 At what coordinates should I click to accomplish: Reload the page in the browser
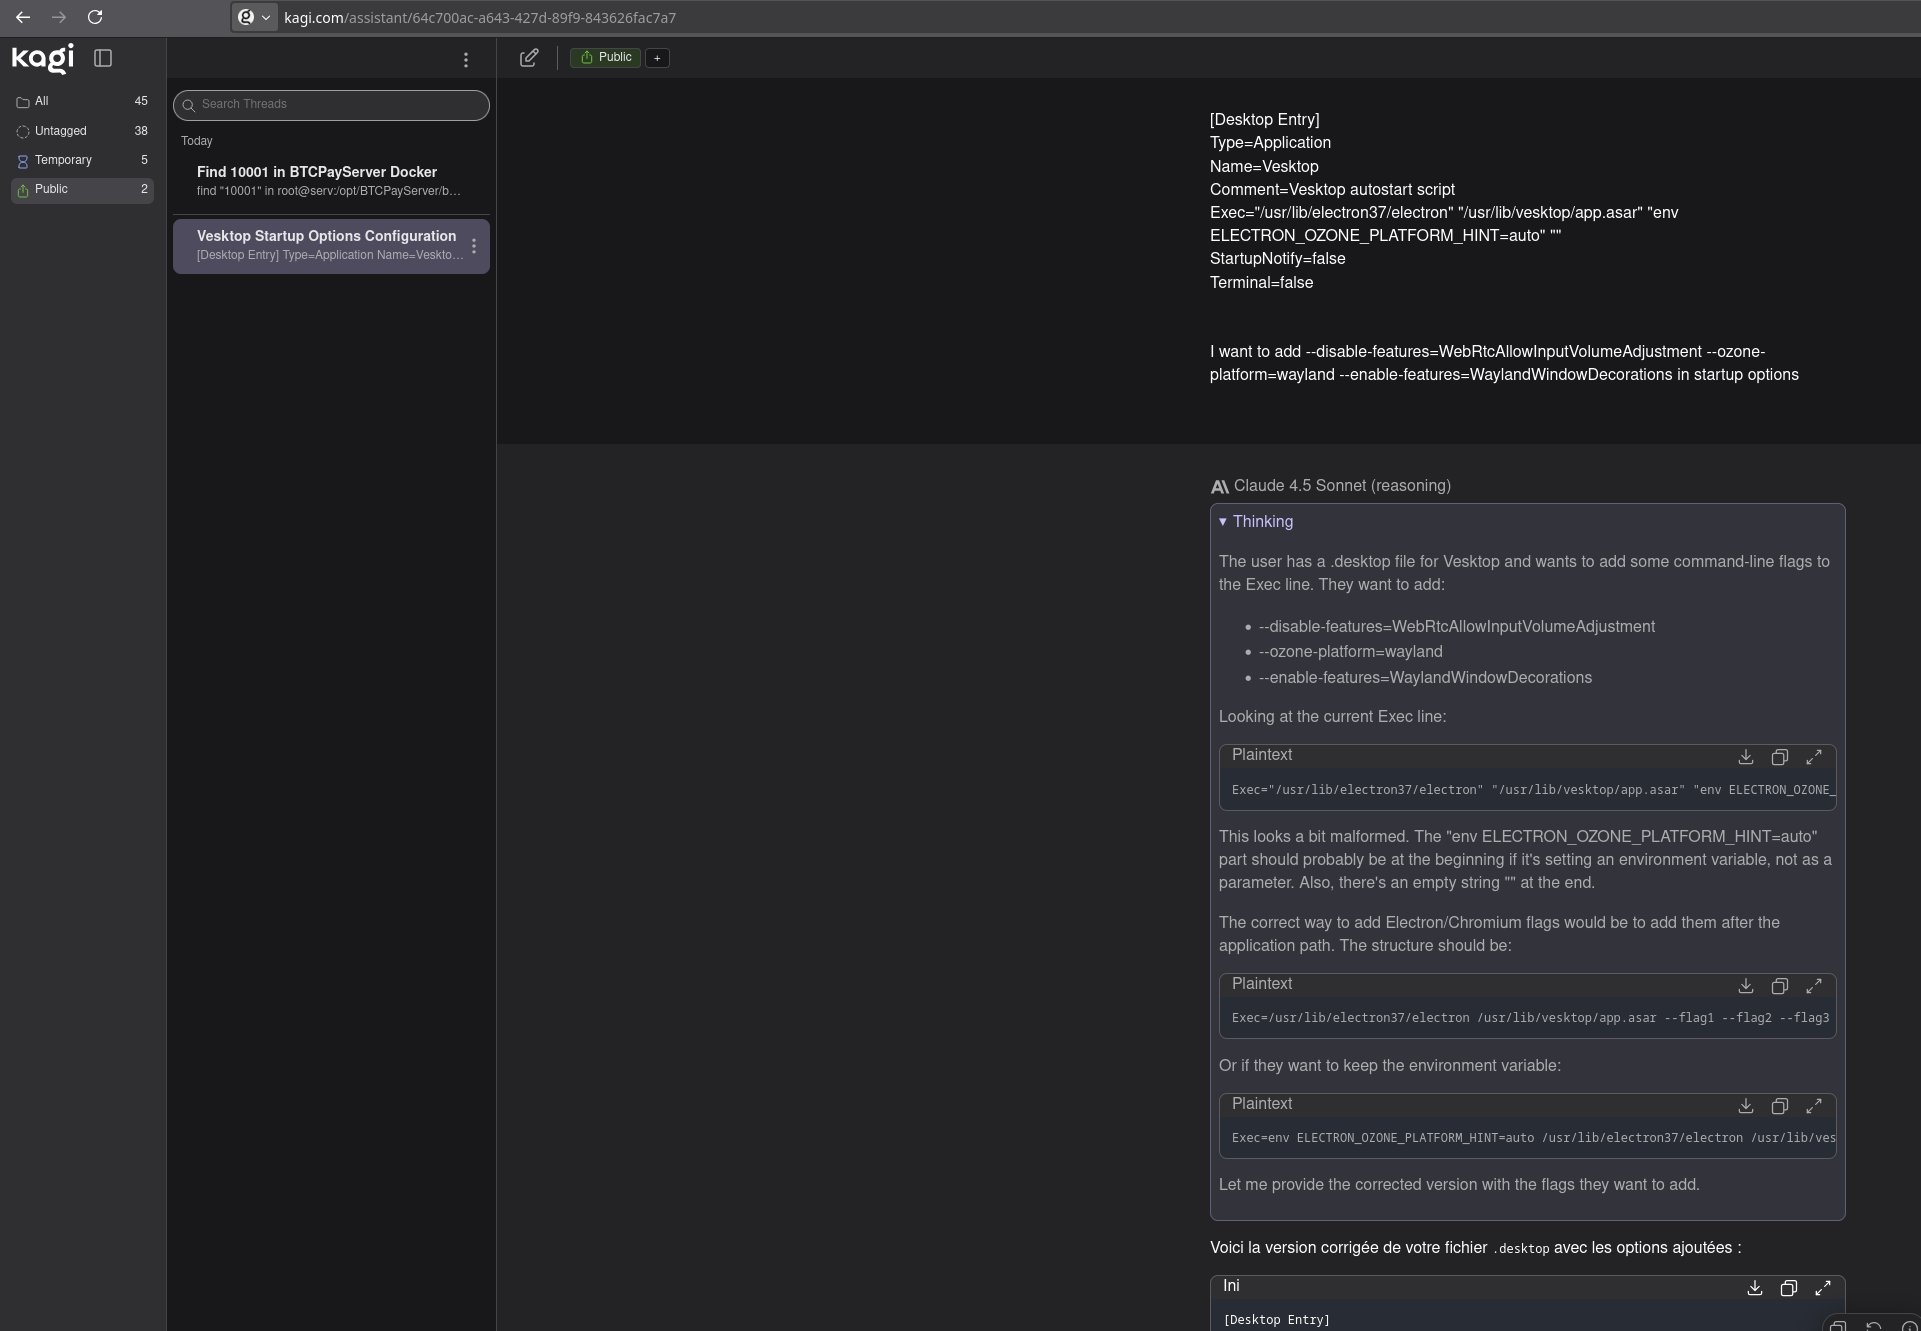pyautogui.click(x=95, y=17)
